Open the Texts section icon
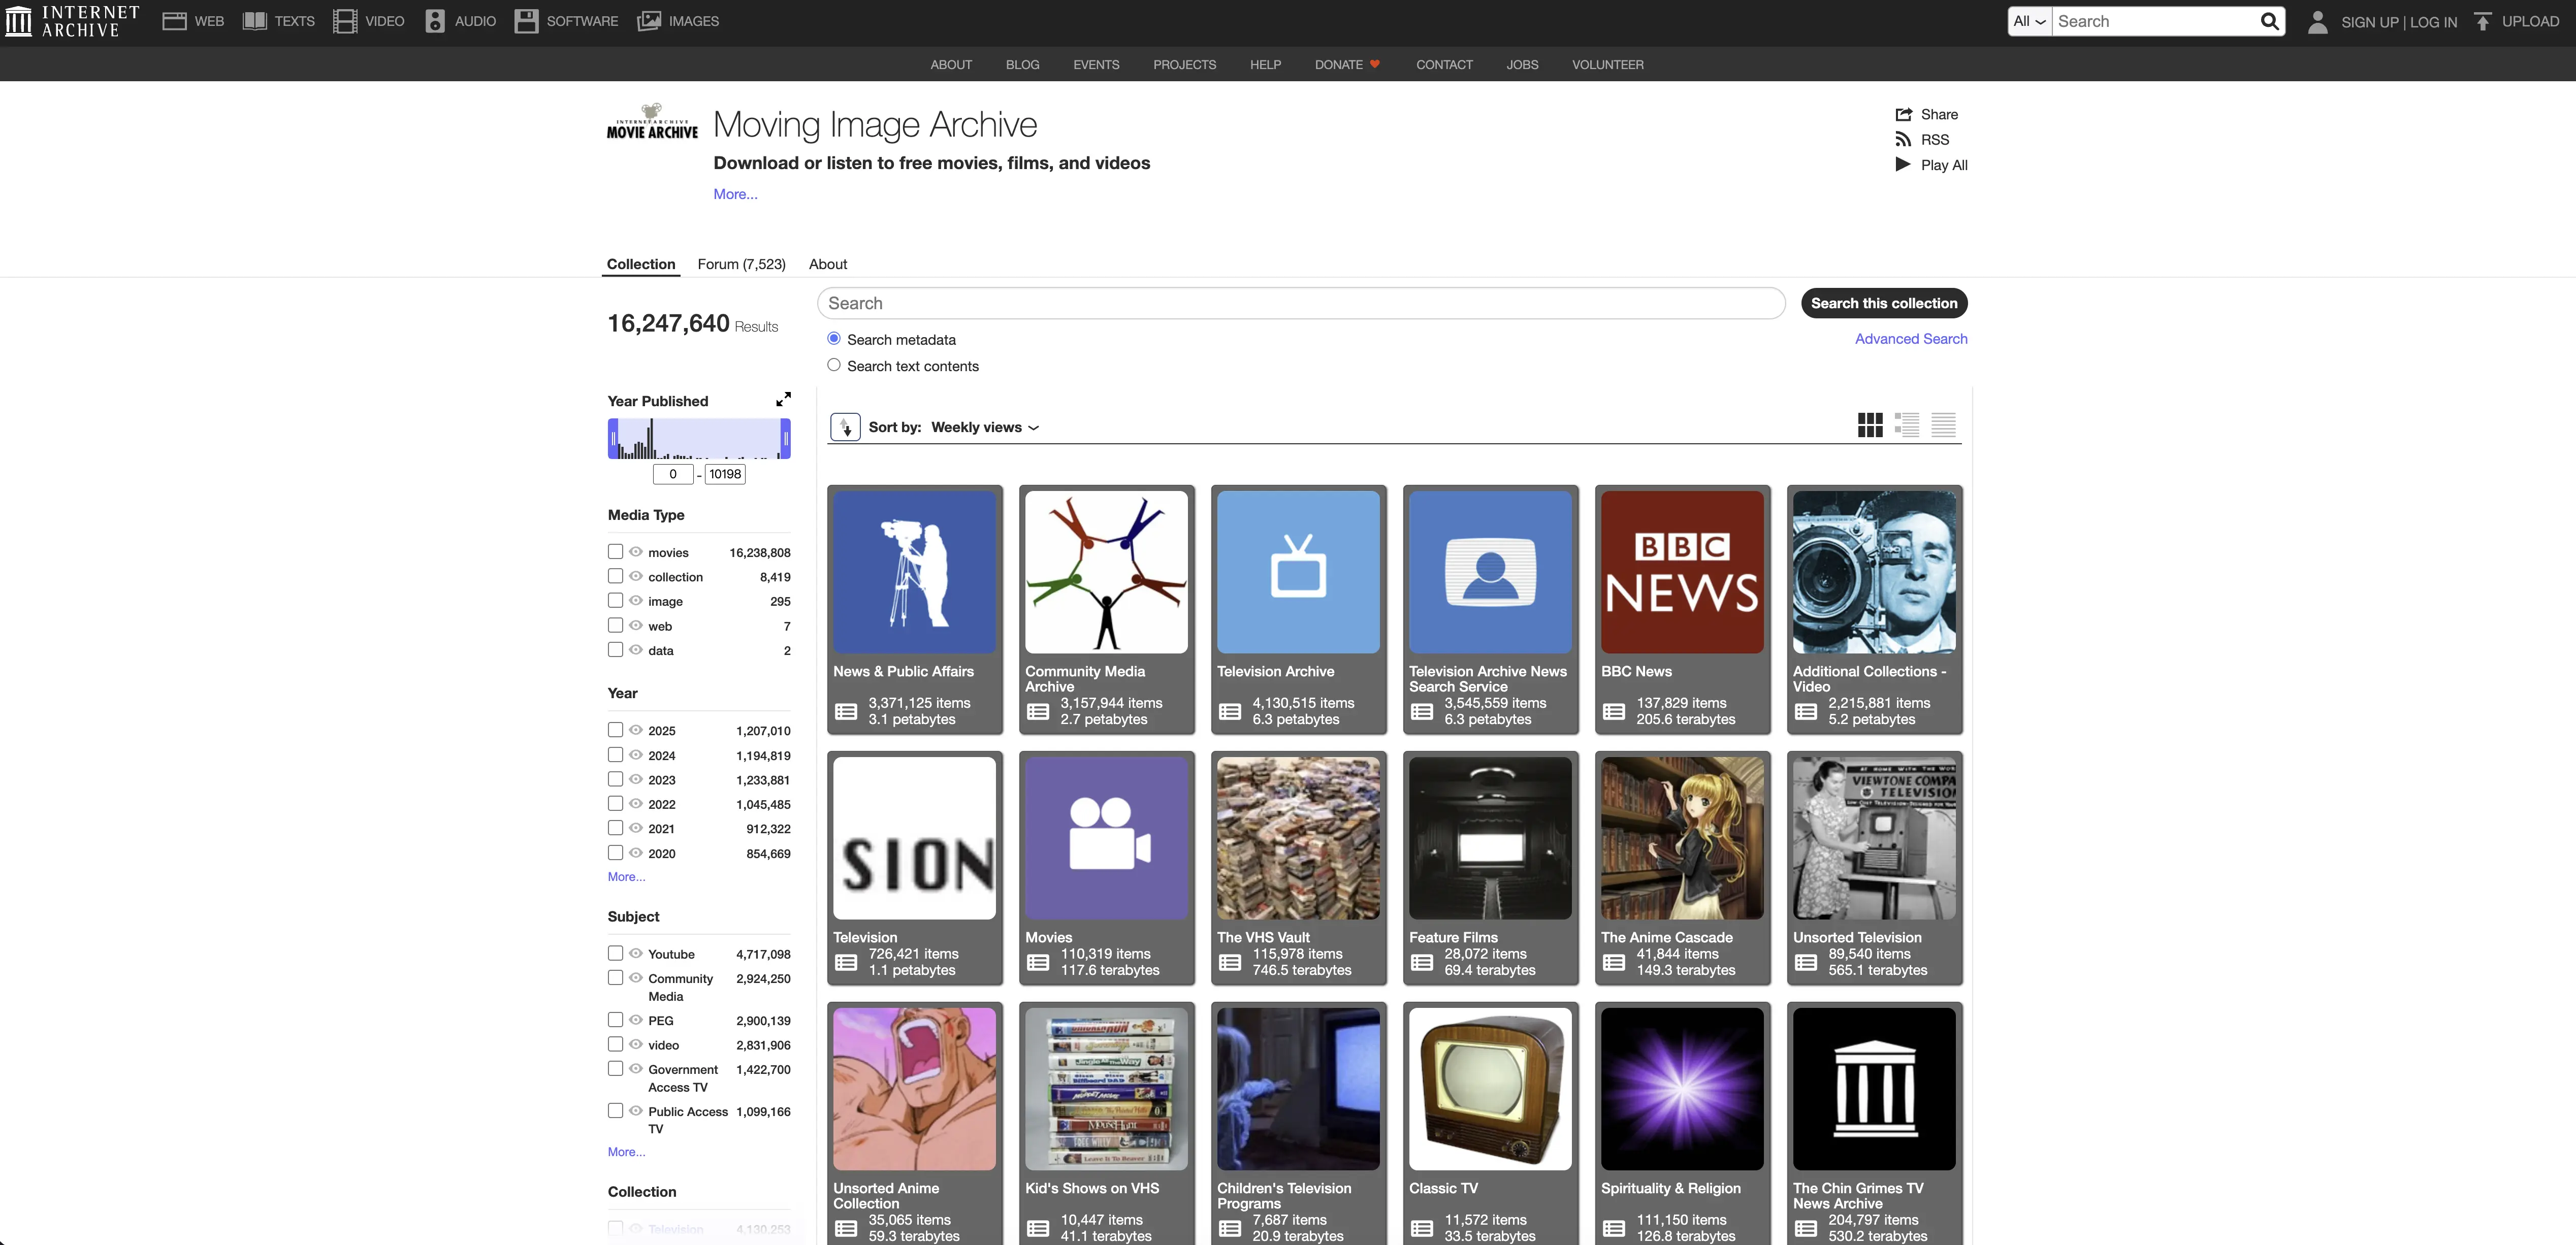This screenshot has width=2576, height=1245. 255,21
